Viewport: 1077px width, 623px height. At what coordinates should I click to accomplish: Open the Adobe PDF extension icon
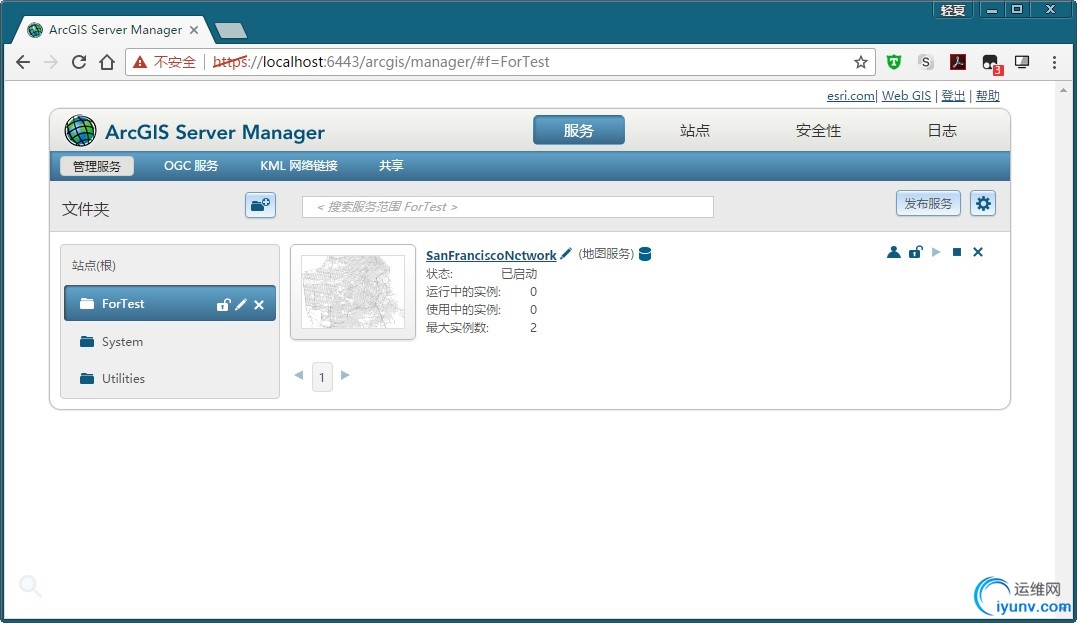pos(957,62)
